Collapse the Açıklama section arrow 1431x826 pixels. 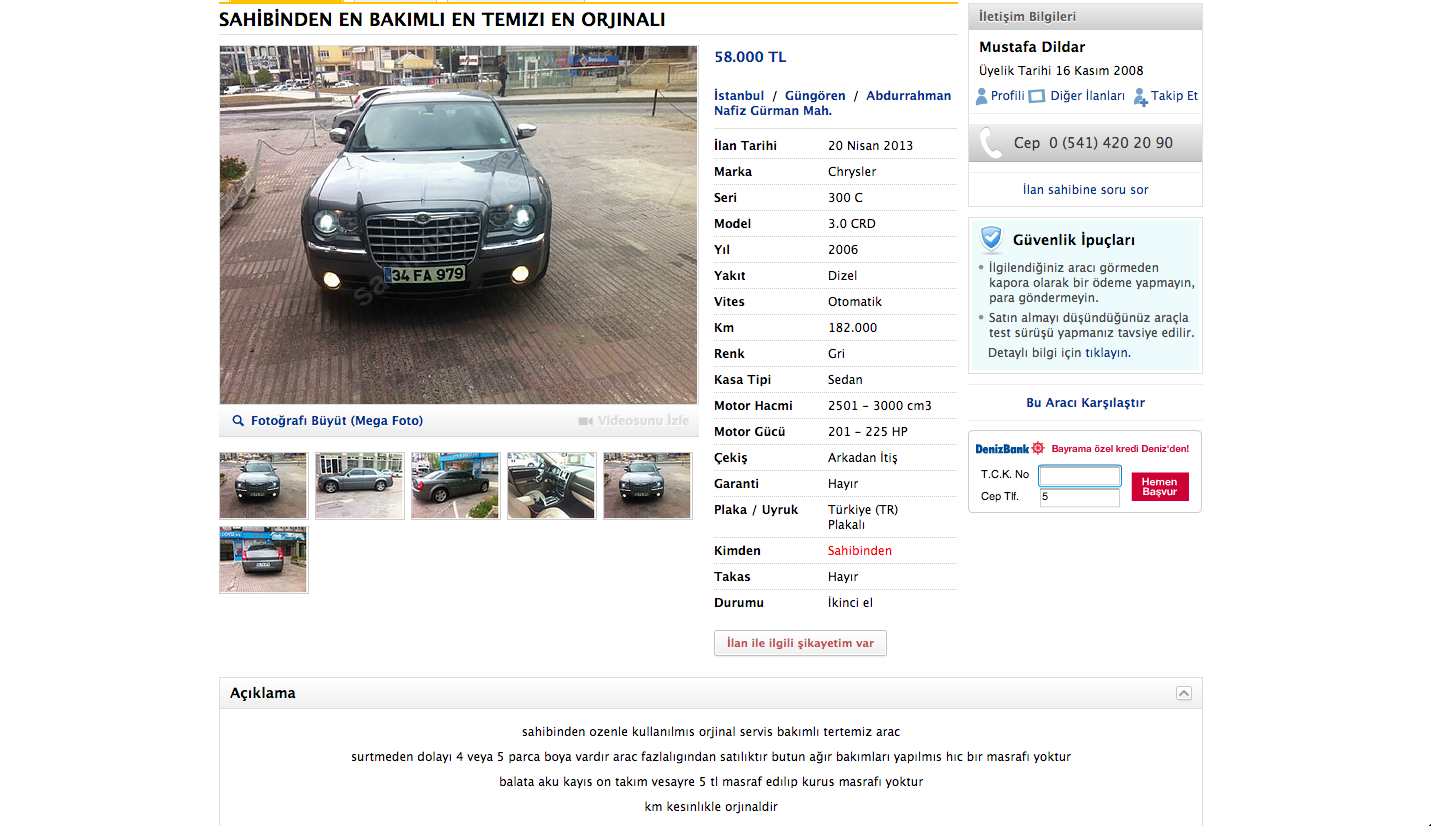pyautogui.click(x=1183, y=693)
